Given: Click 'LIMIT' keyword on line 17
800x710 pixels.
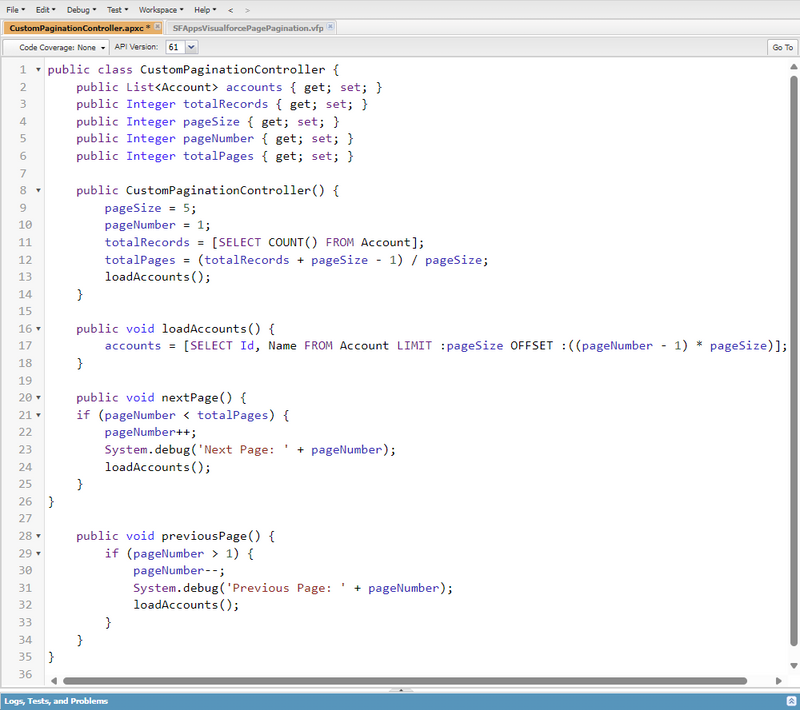Looking at the screenshot, I should [x=414, y=345].
